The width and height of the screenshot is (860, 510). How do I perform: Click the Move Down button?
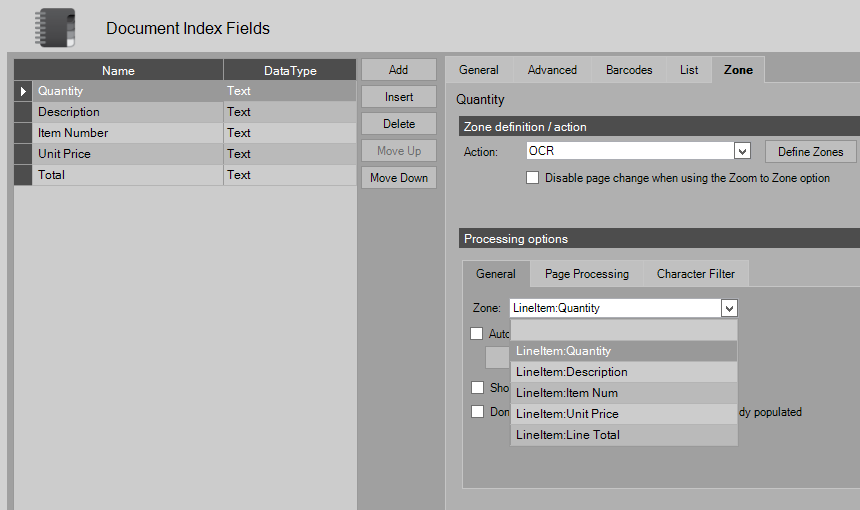pos(399,178)
